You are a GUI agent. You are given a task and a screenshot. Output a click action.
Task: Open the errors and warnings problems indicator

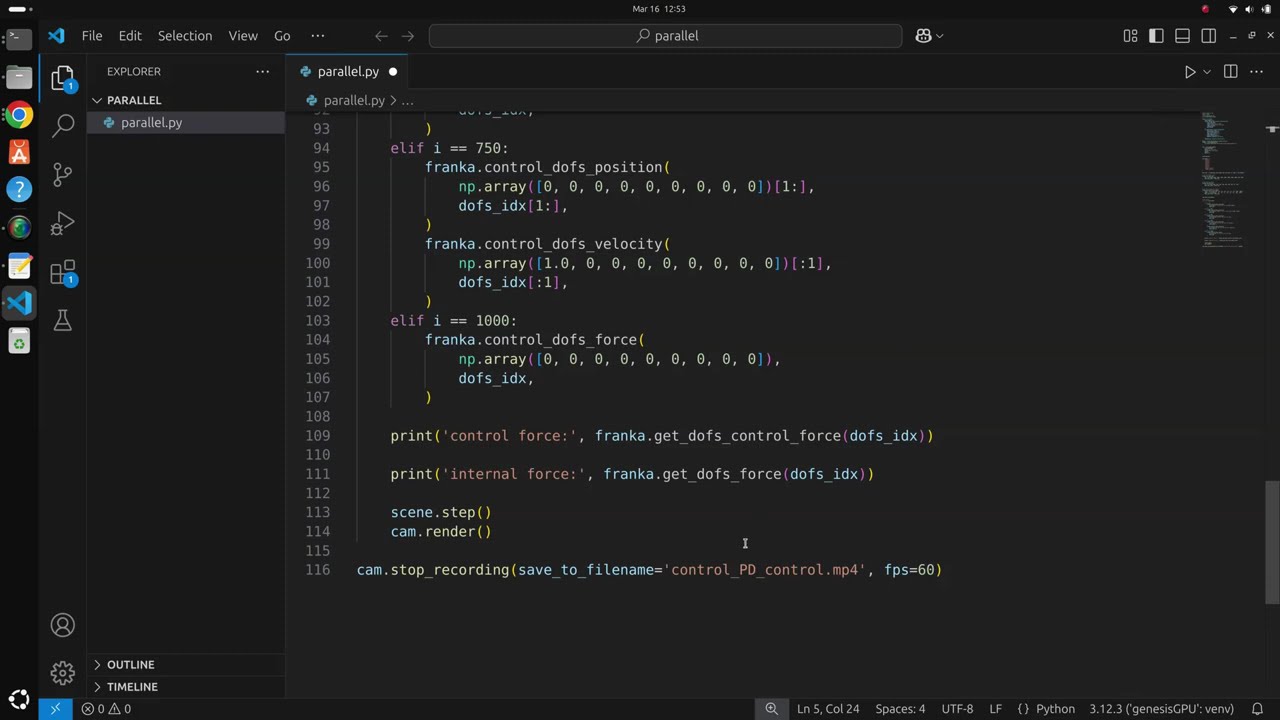tap(106, 709)
